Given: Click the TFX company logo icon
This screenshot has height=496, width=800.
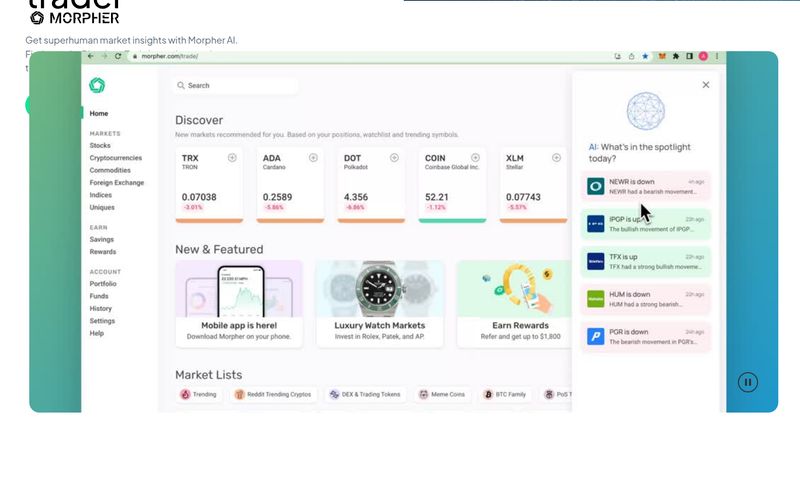Looking at the screenshot, I should tap(595, 261).
